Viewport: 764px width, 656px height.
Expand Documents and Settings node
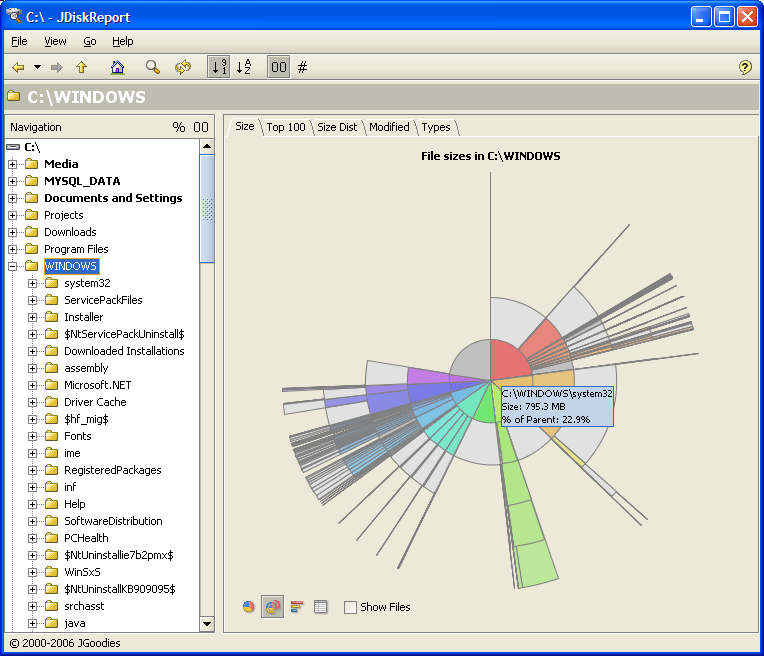[13, 198]
